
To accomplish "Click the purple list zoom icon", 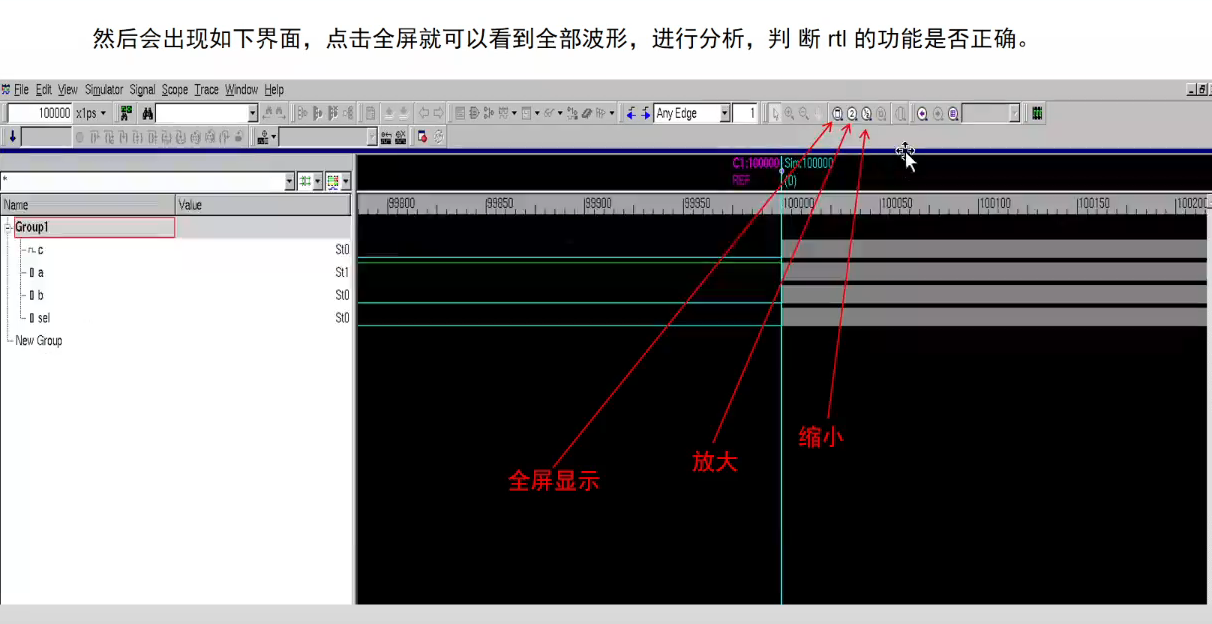I will point(953,114).
